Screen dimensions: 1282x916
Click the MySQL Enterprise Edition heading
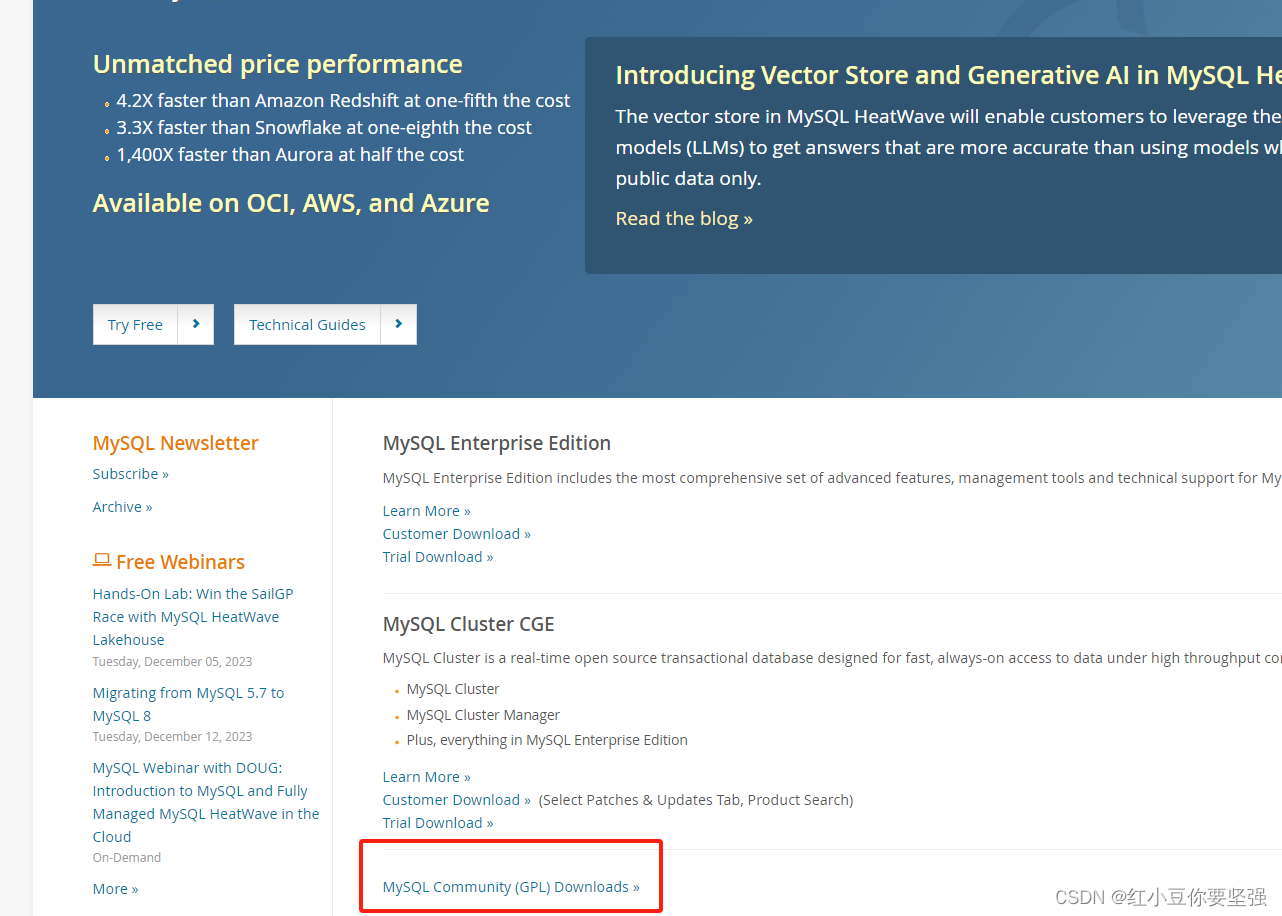497,443
